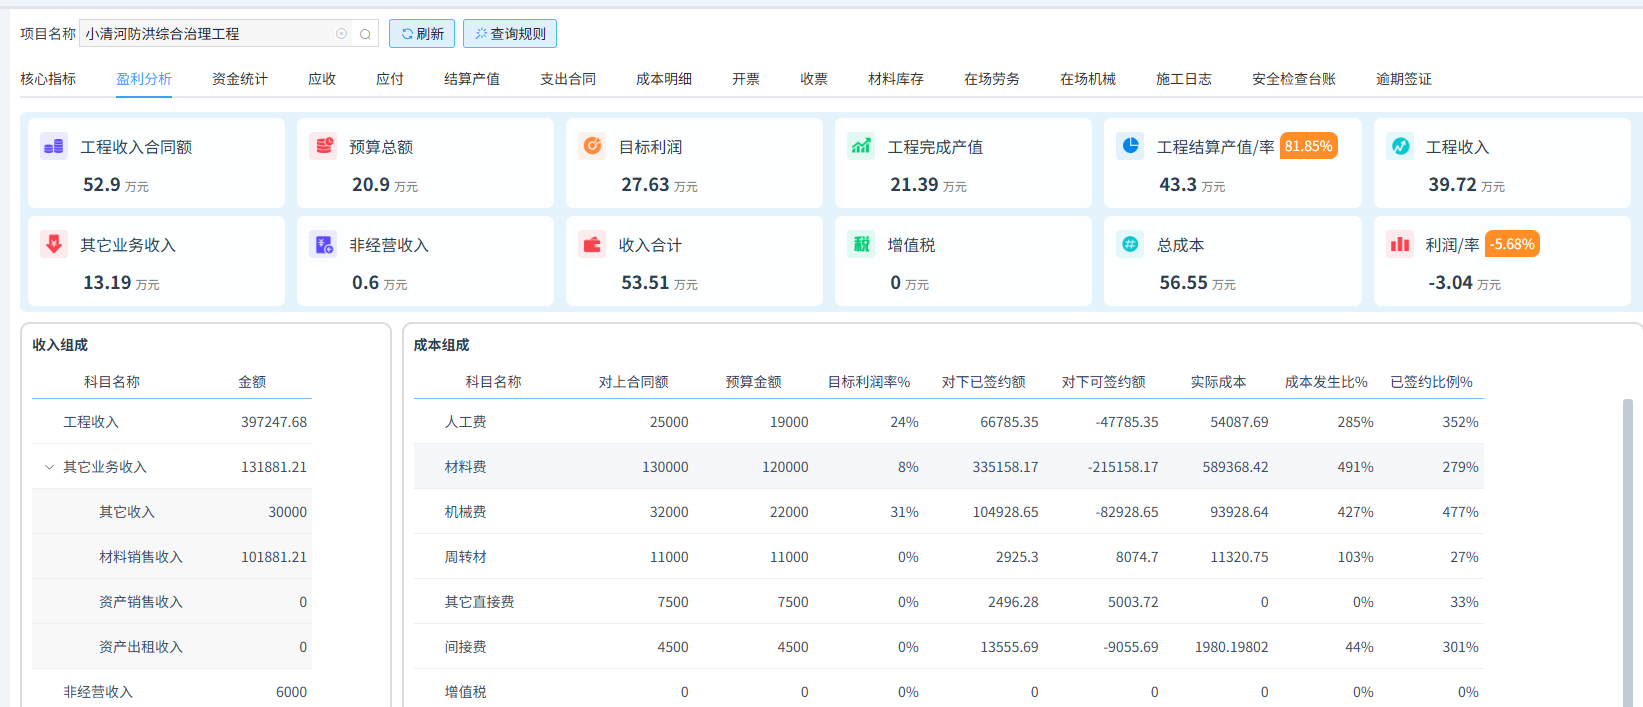Select the 盈利分析 tab

(144, 79)
